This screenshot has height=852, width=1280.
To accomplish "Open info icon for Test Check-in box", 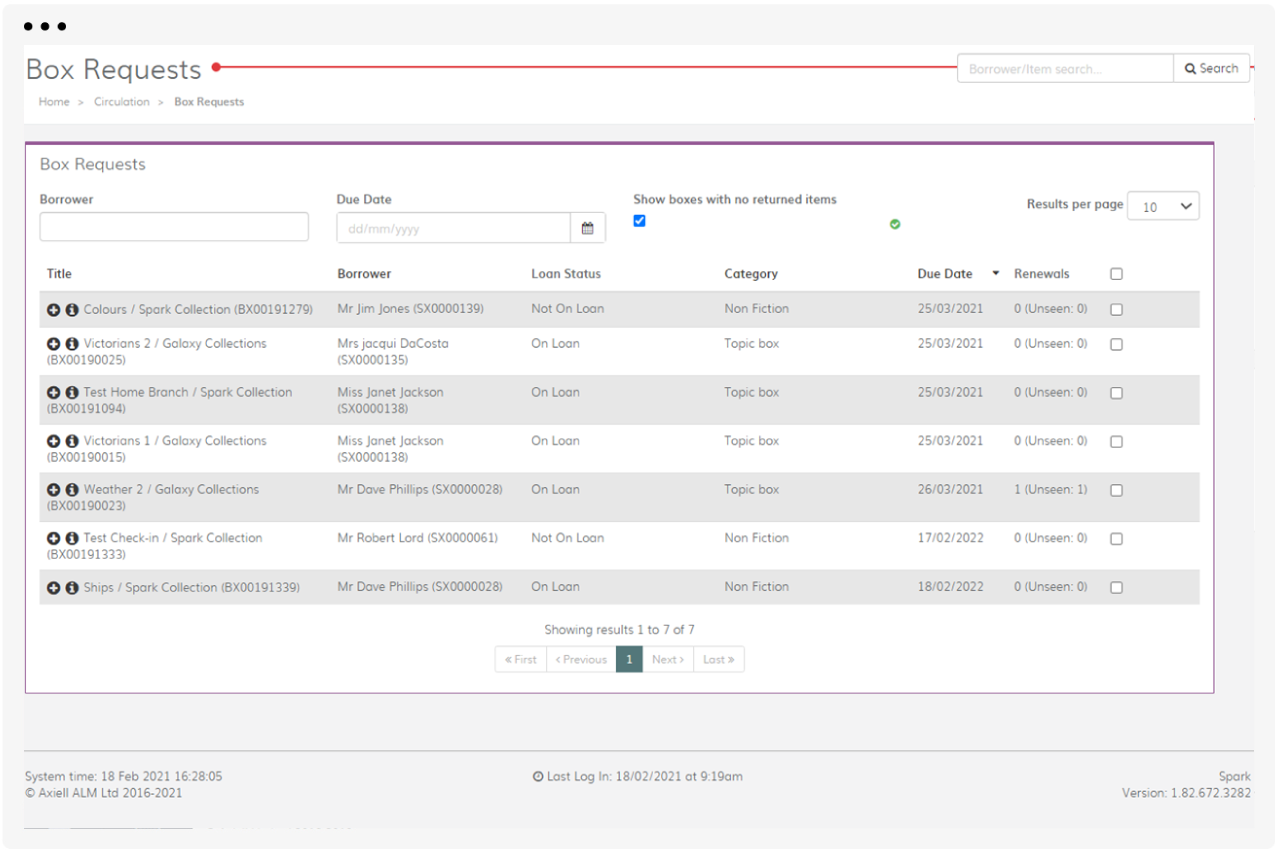I will pos(72,538).
